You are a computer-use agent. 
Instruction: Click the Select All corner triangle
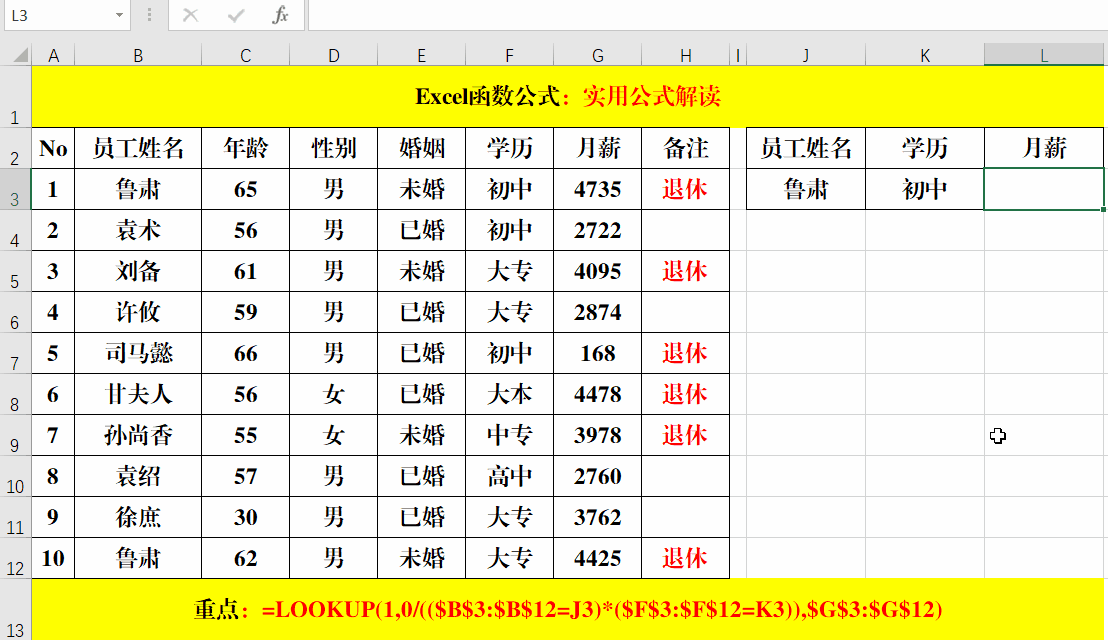click(21, 55)
